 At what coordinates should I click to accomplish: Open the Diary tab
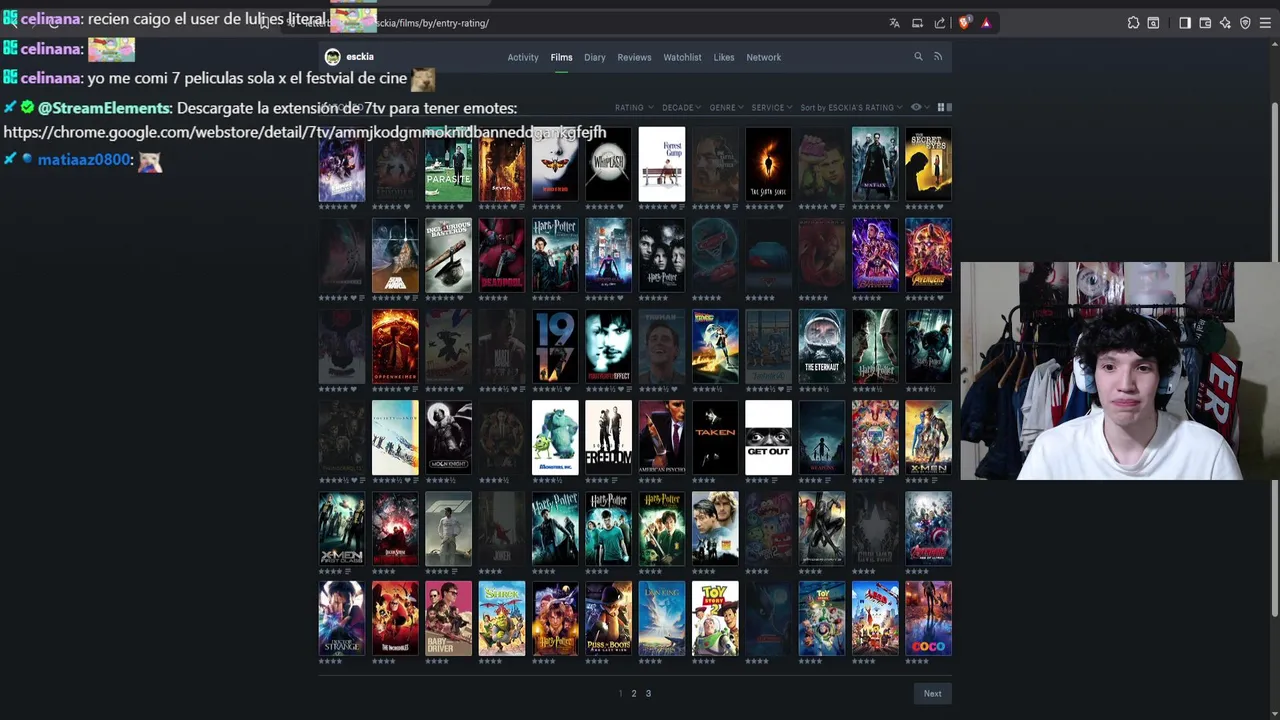pos(595,57)
